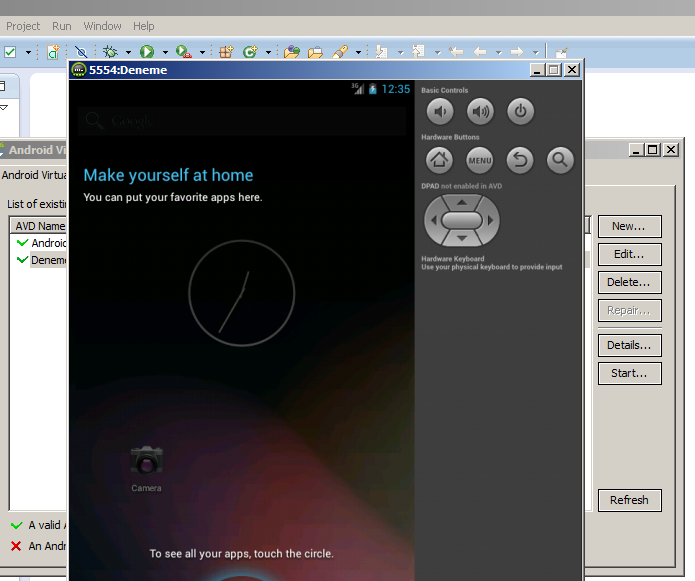Viewport: 695px width, 581px height.
Task: Click the Next Annotation icon
Action: coord(381,52)
